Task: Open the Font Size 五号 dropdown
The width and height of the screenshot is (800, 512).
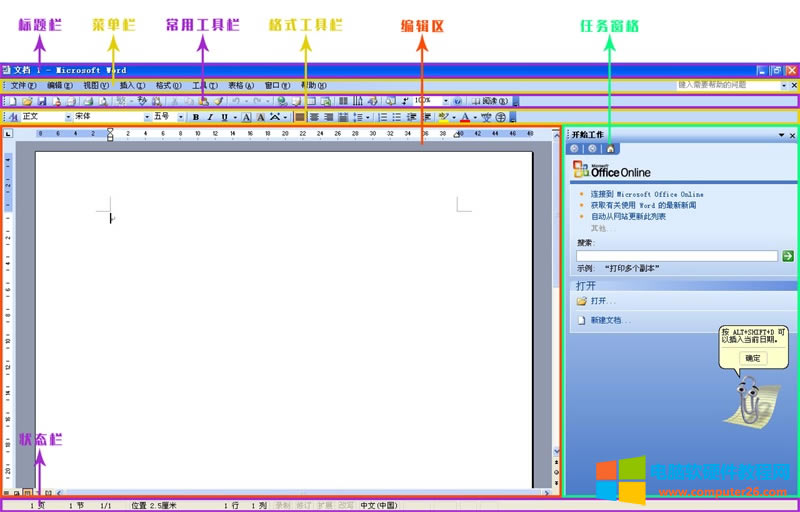Action: click(x=181, y=117)
